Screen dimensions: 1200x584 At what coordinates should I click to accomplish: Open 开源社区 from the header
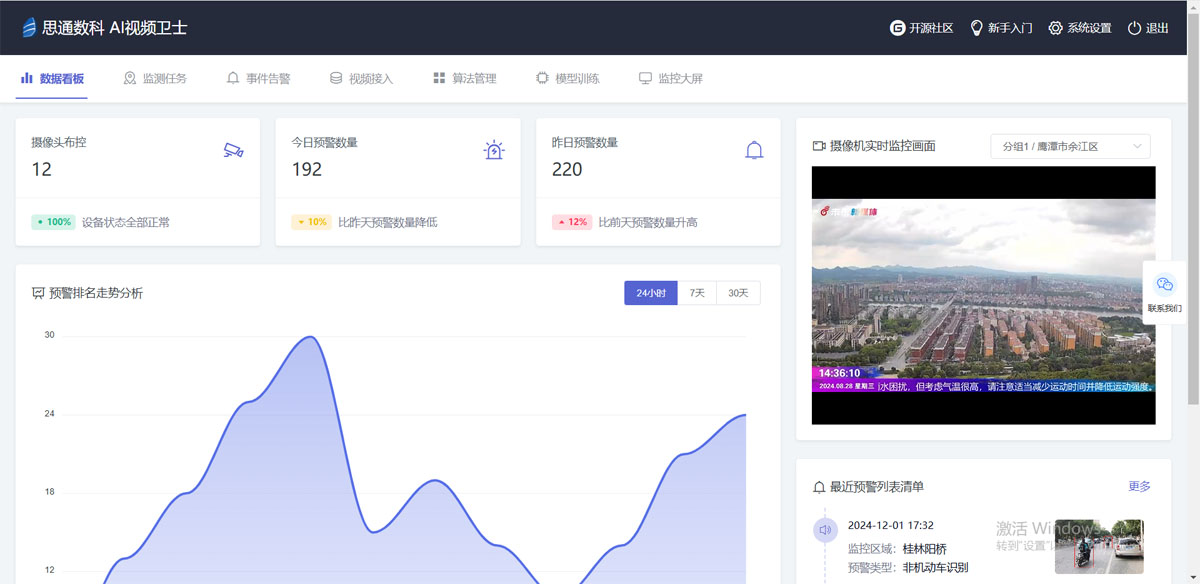point(921,28)
